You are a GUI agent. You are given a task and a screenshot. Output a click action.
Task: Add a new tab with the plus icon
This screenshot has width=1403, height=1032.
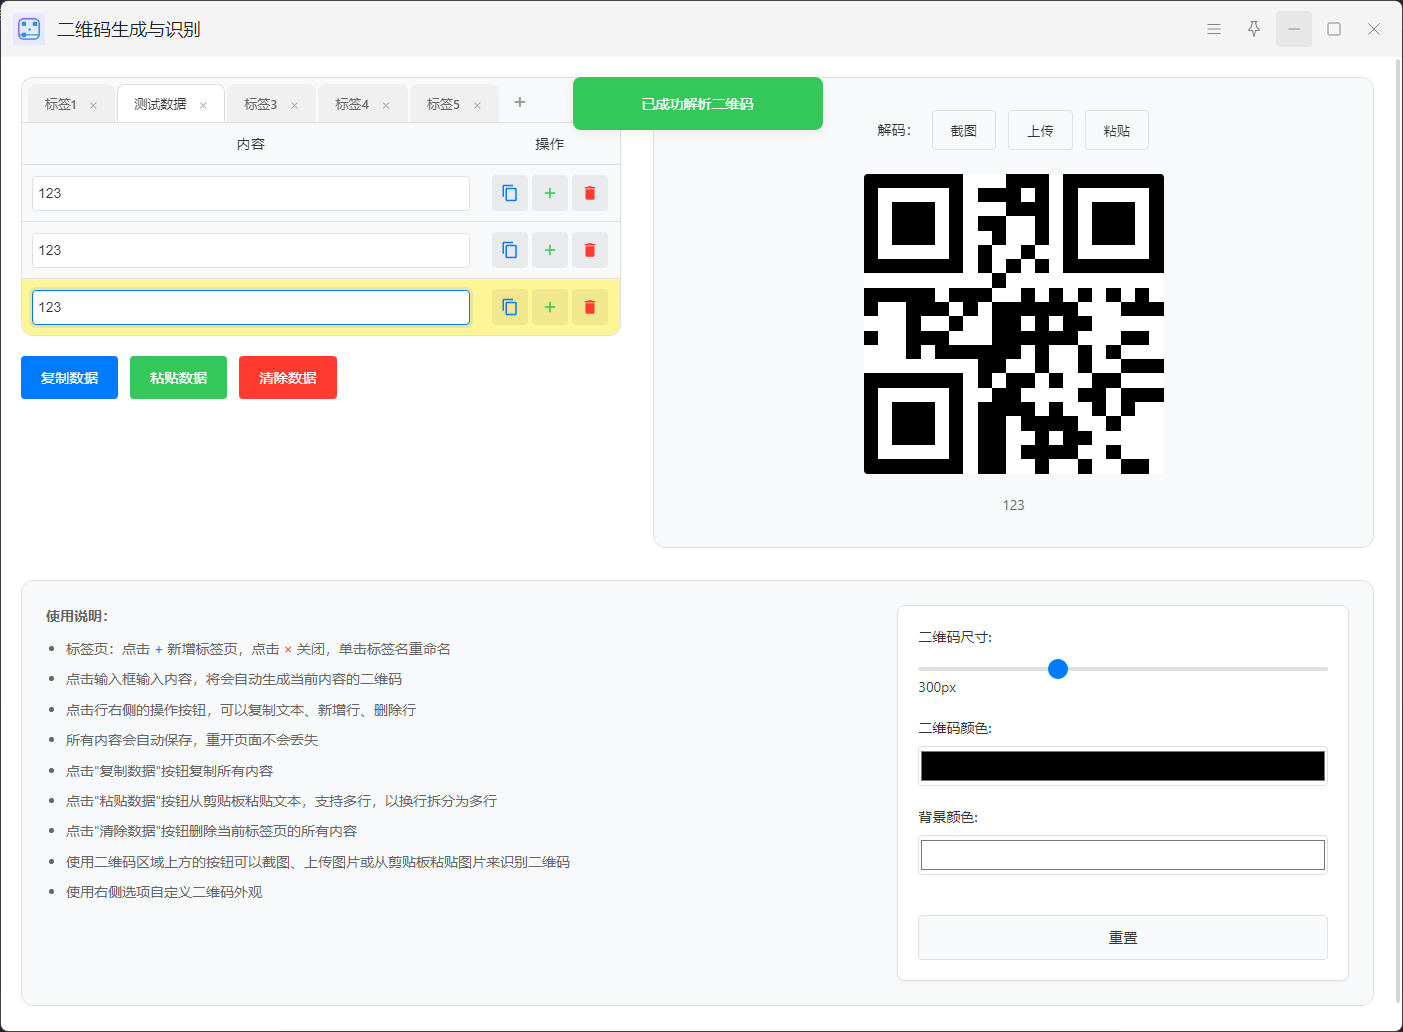click(x=520, y=102)
